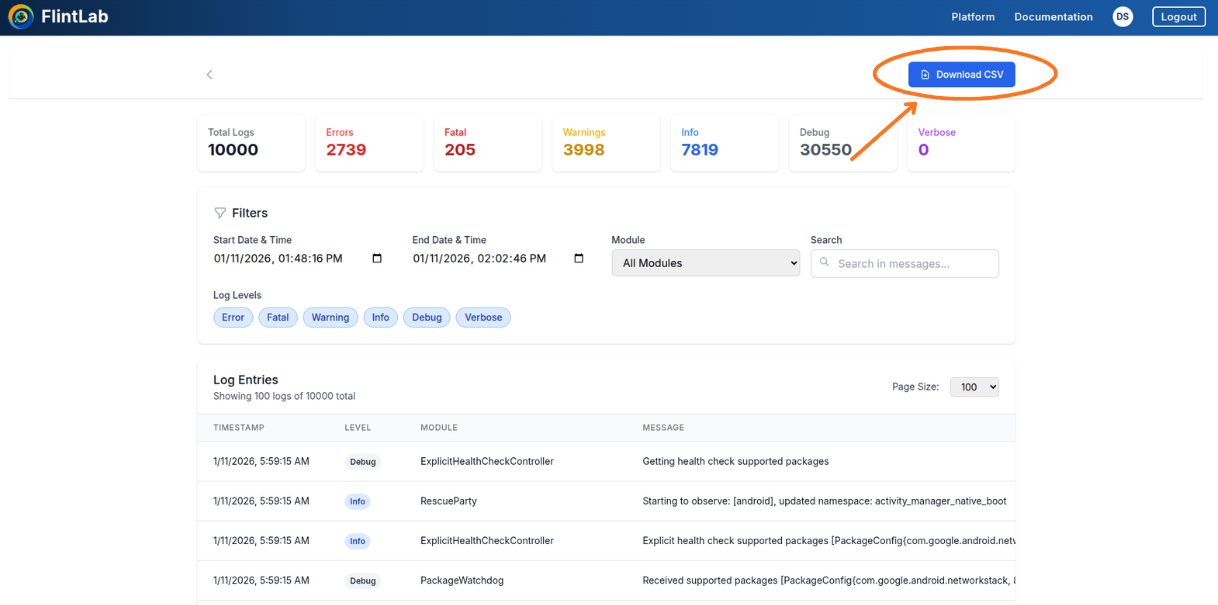Click the Filters funnel icon
This screenshot has height=605, width=1218.
(220, 213)
